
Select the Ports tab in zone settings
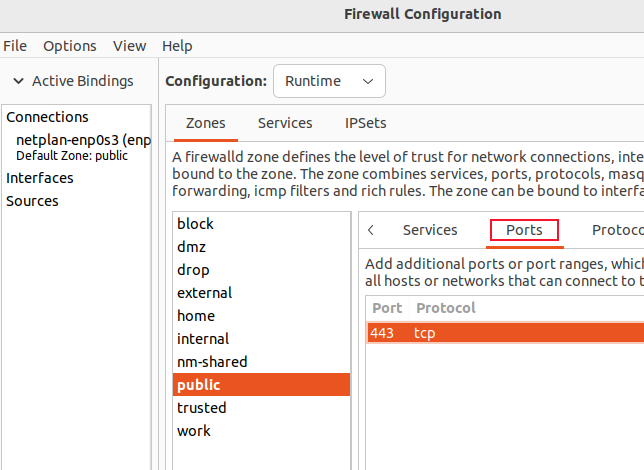click(x=524, y=230)
